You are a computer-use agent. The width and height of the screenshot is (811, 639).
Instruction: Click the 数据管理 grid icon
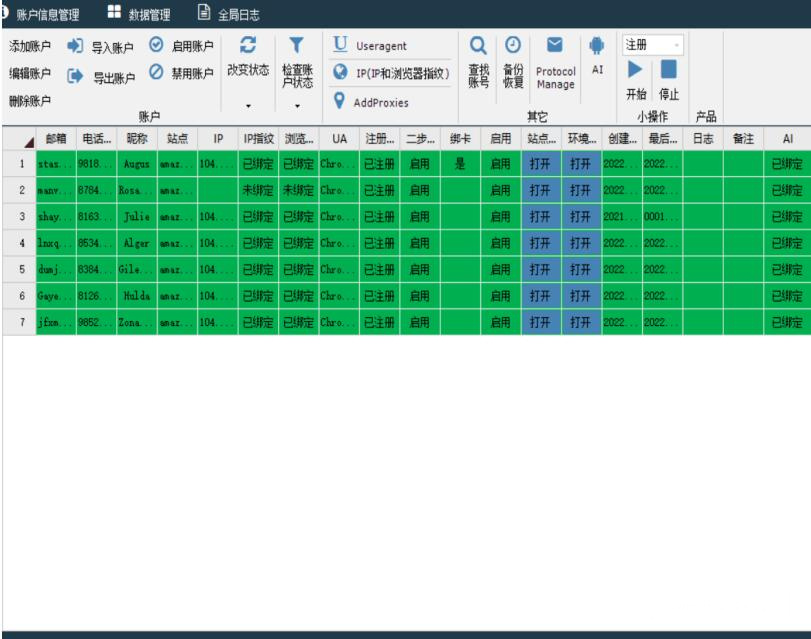click(x=114, y=12)
